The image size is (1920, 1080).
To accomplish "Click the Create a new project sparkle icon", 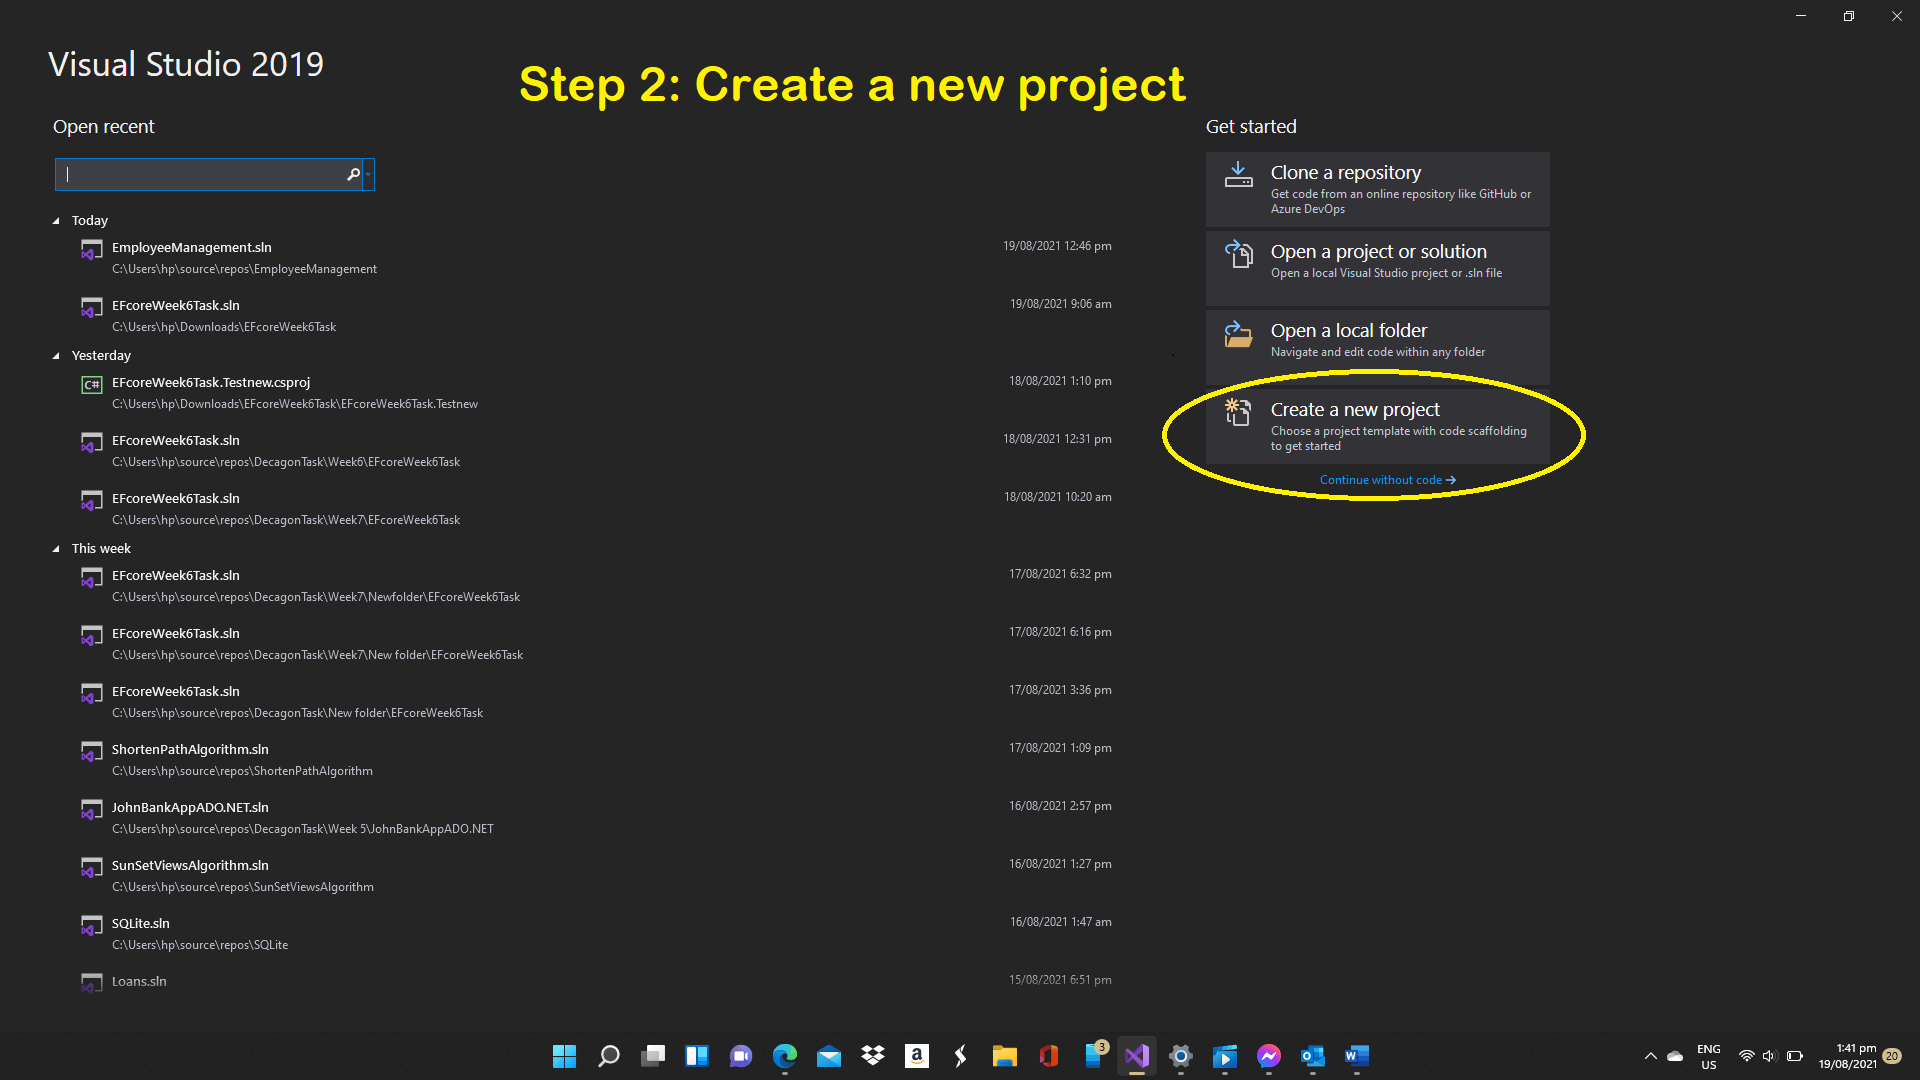I will point(1239,413).
